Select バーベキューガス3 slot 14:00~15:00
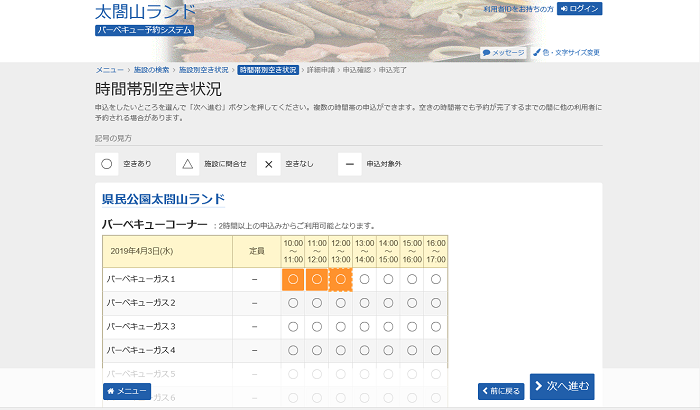Screen dimensions: 700x410 (x=388, y=327)
